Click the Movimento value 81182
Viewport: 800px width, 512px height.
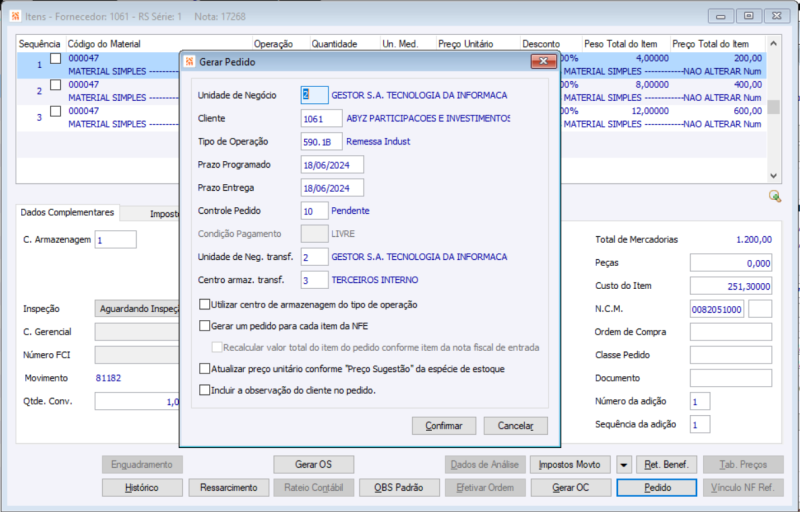coord(108,378)
